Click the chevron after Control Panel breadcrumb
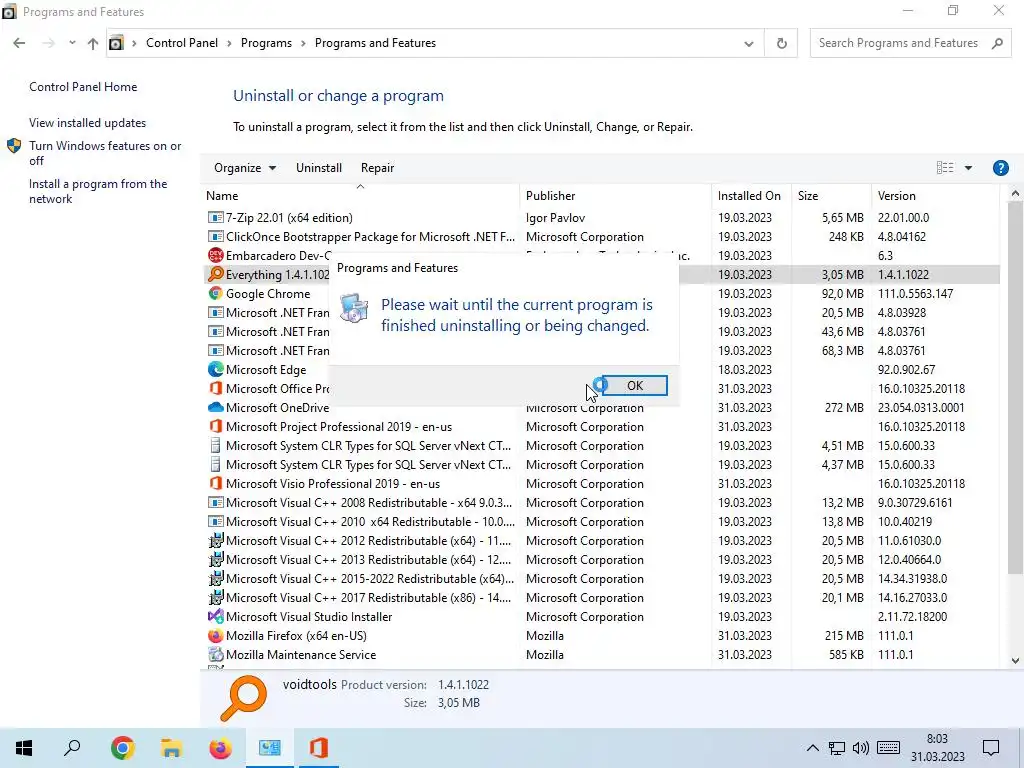The image size is (1024, 768). click(229, 43)
